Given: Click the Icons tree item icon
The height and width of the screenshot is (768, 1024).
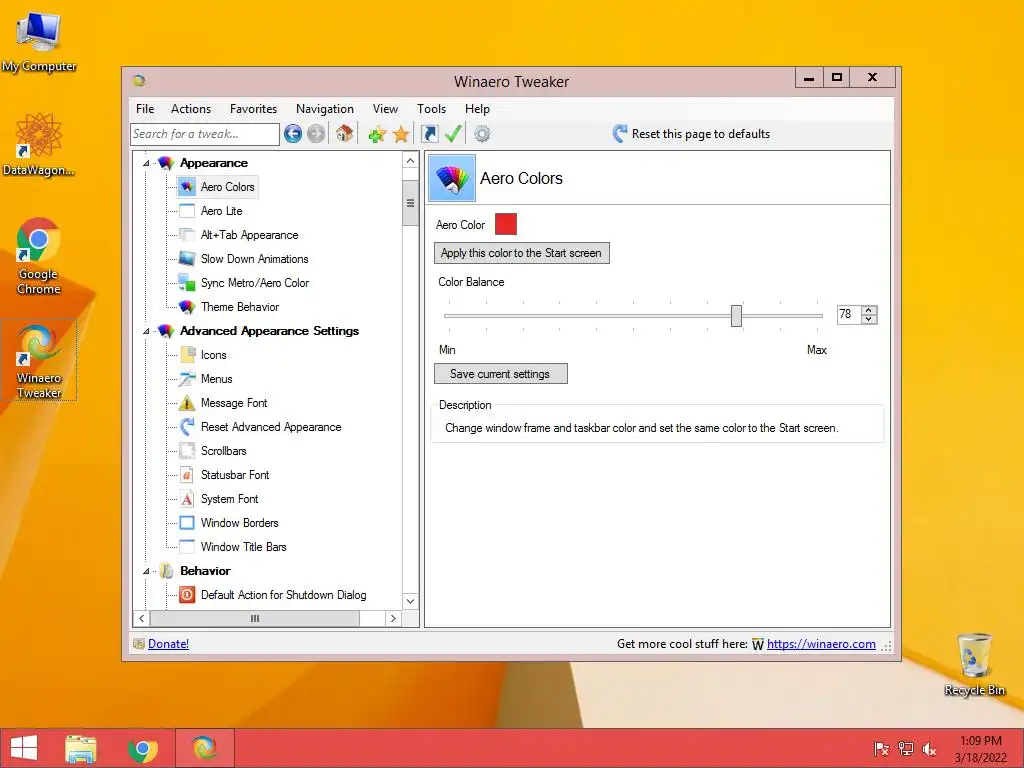Looking at the screenshot, I should (187, 355).
